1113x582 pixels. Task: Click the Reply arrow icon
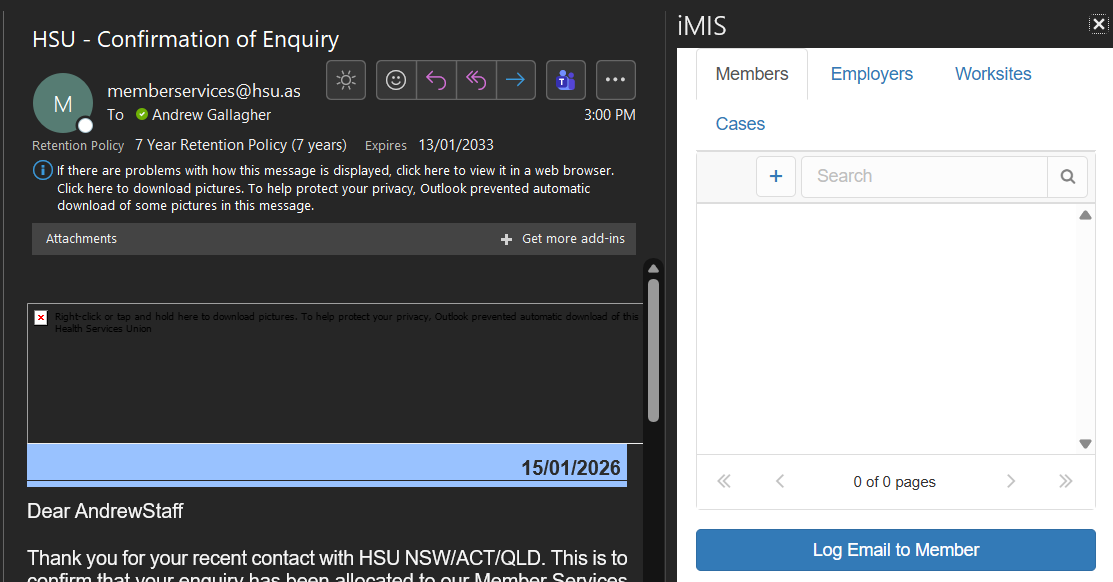click(436, 80)
